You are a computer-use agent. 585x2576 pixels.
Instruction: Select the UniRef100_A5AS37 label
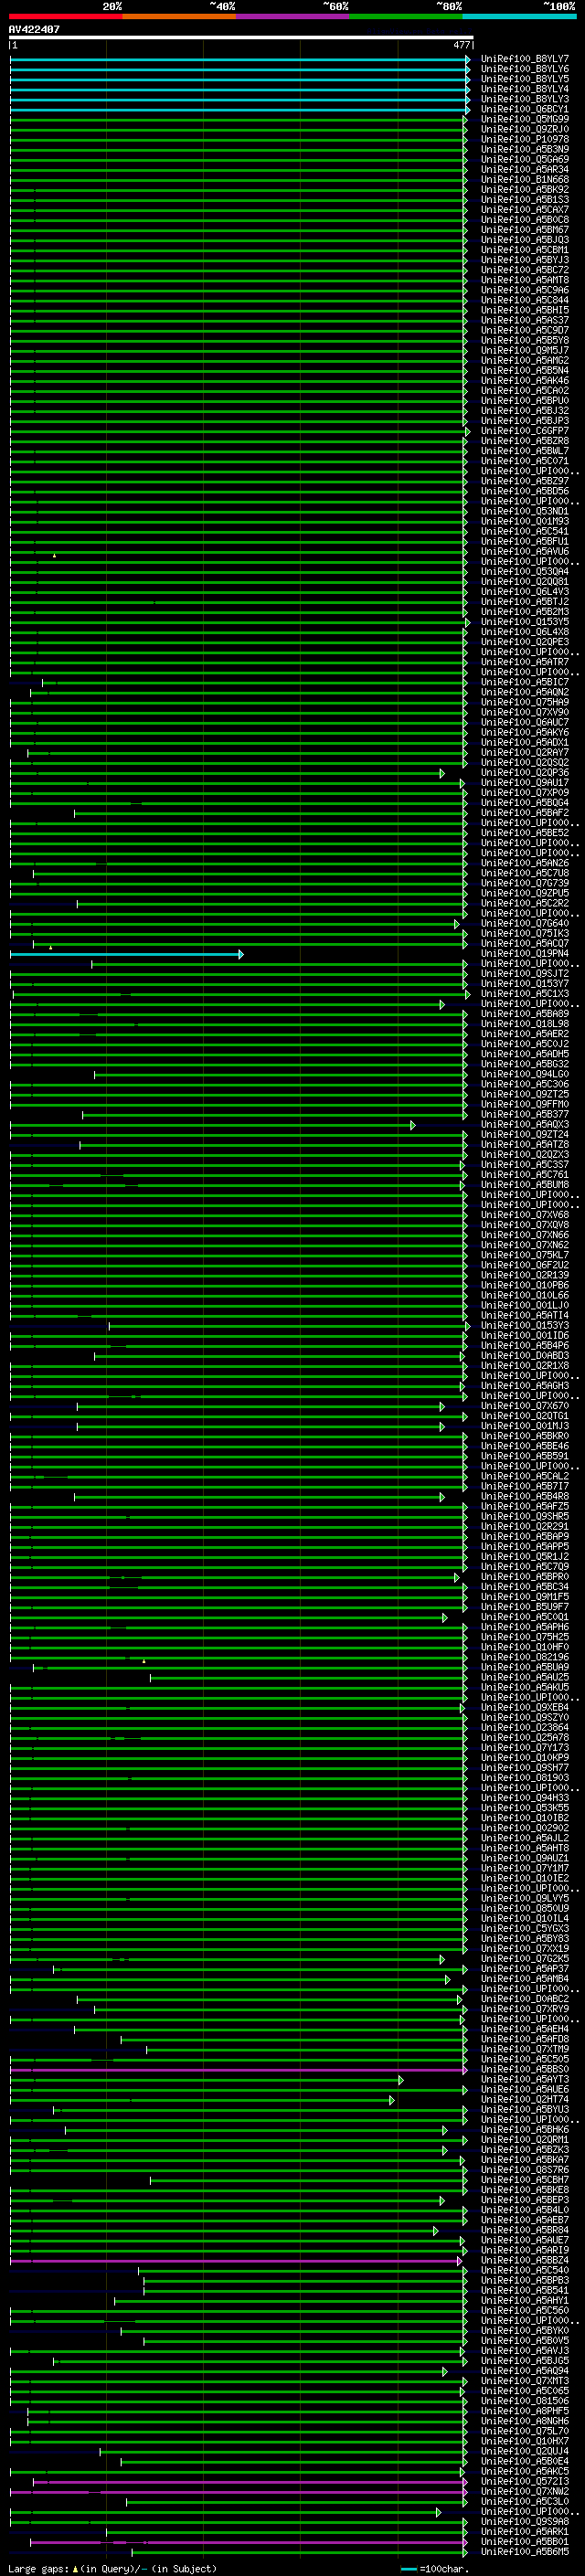pyautogui.click(x=524, y=320)
